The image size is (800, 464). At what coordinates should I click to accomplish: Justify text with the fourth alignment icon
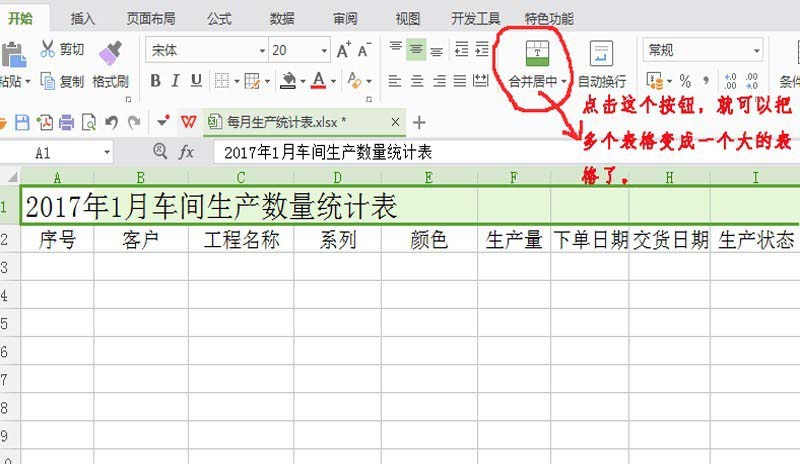coord(460,81)
